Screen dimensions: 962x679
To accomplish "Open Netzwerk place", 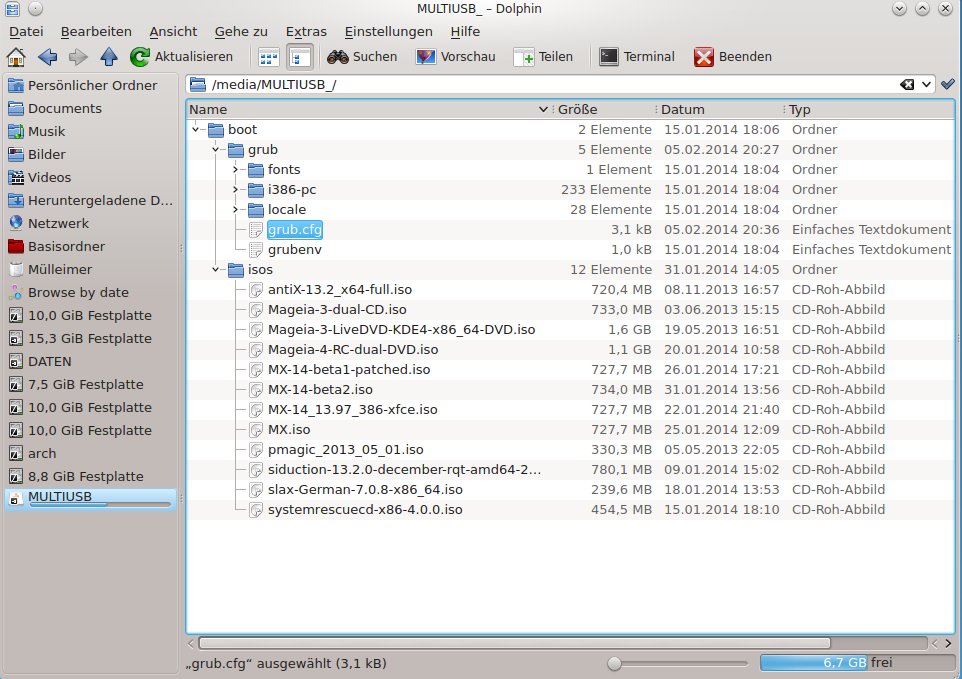I will pyautogui.click(x=91, y=223).
